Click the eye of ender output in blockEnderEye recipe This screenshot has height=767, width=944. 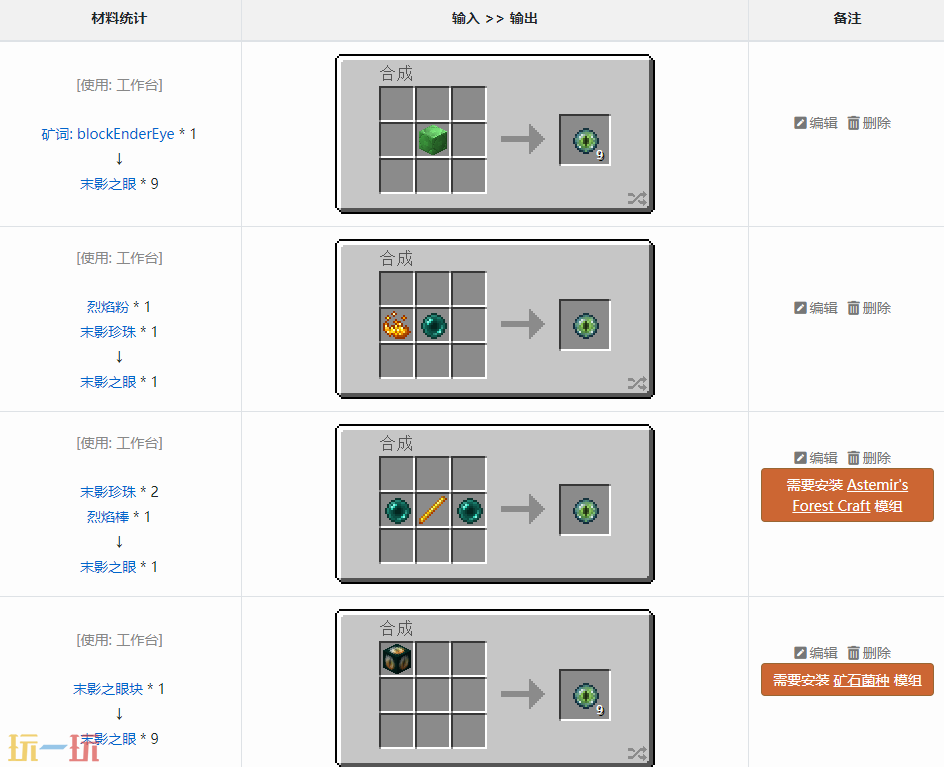click(x=585, y=140)
